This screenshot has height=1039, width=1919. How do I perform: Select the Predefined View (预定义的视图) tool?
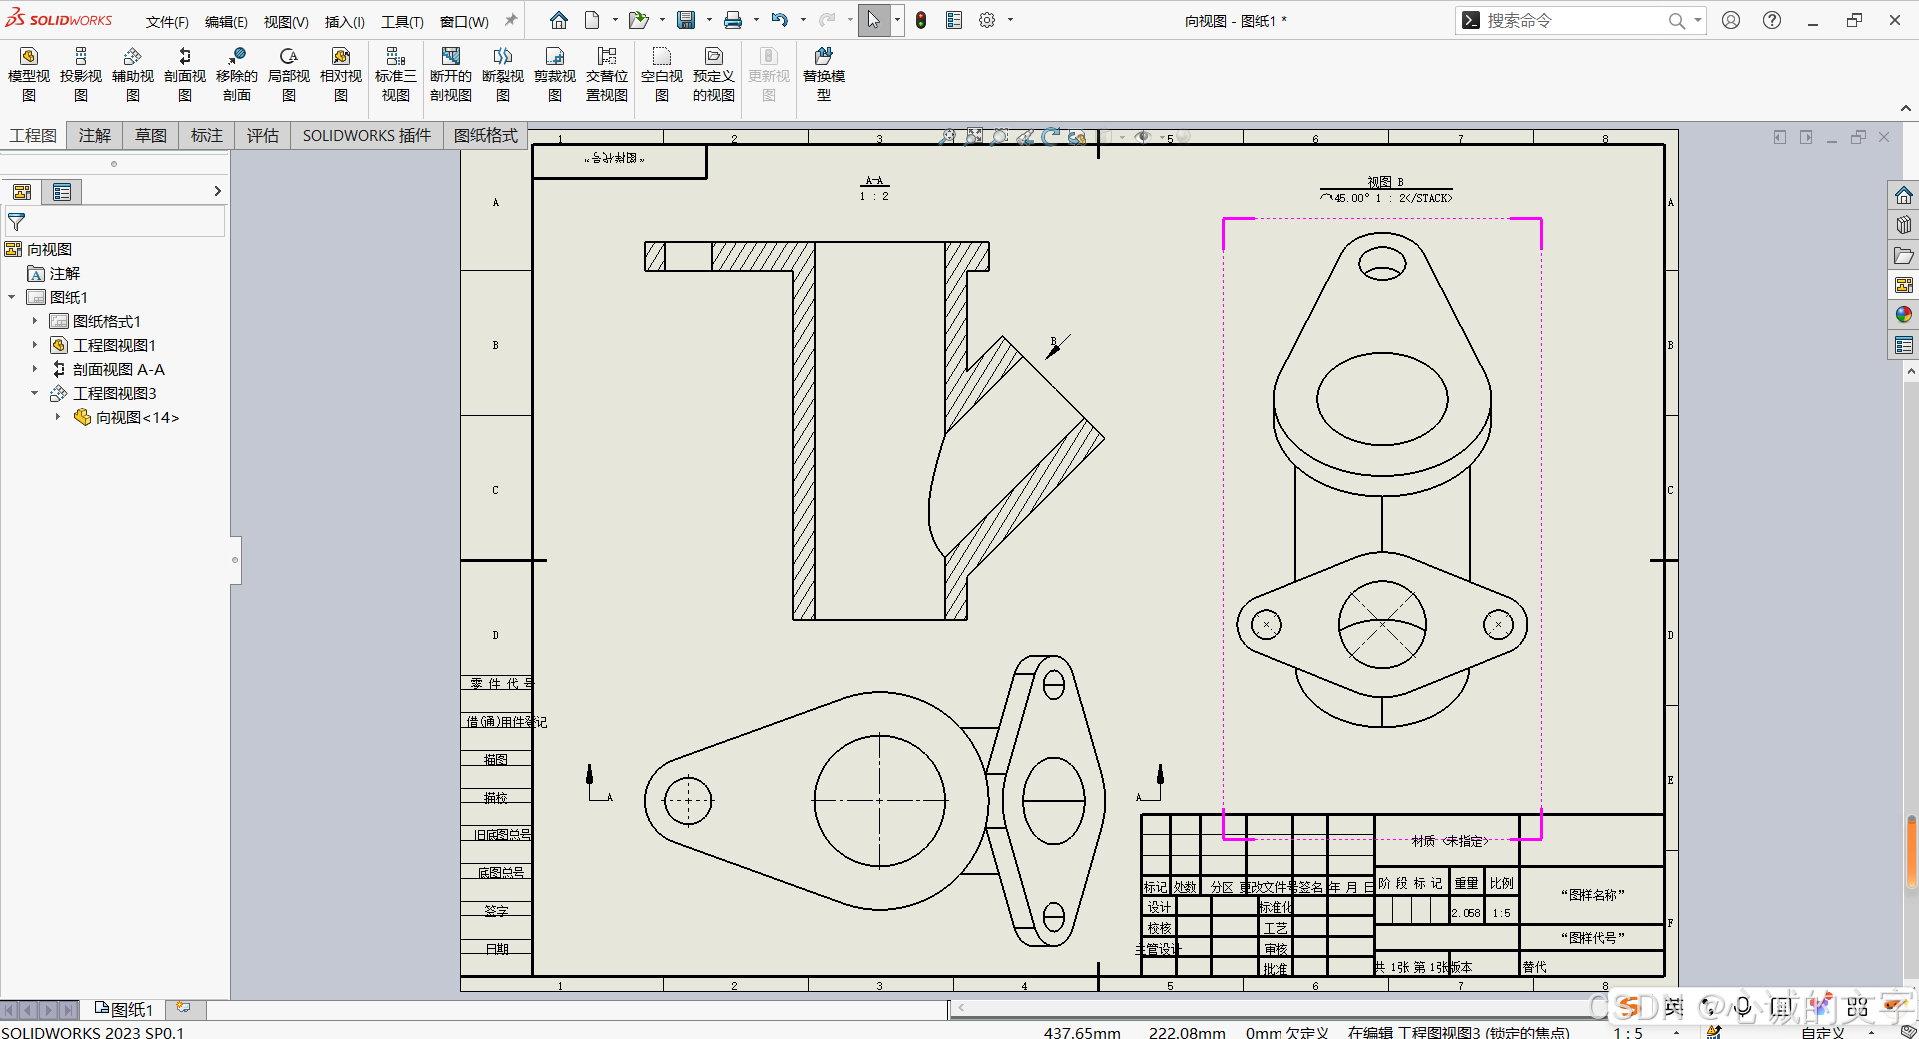pos(714,75)
